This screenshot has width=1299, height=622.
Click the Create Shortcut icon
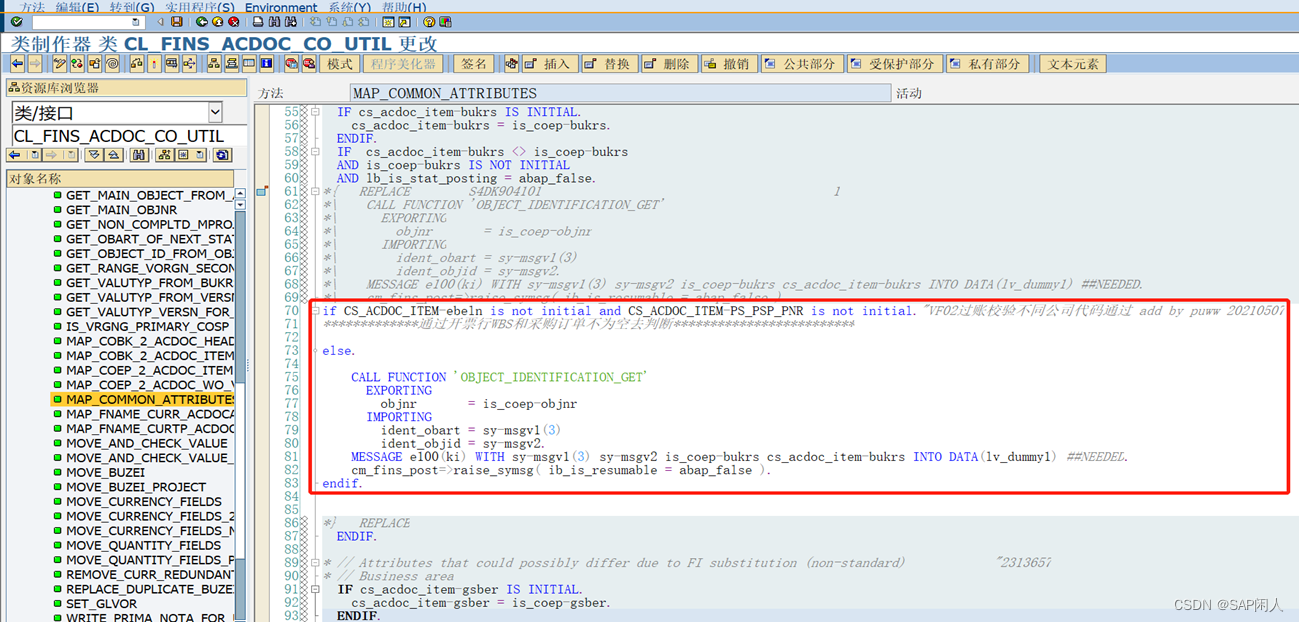(x=404, y=22)
